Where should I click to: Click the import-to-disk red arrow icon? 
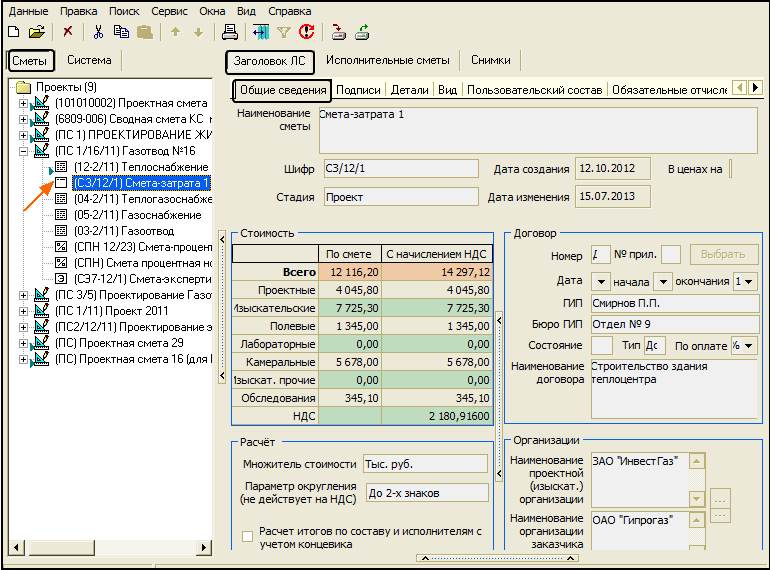[338, 32]
